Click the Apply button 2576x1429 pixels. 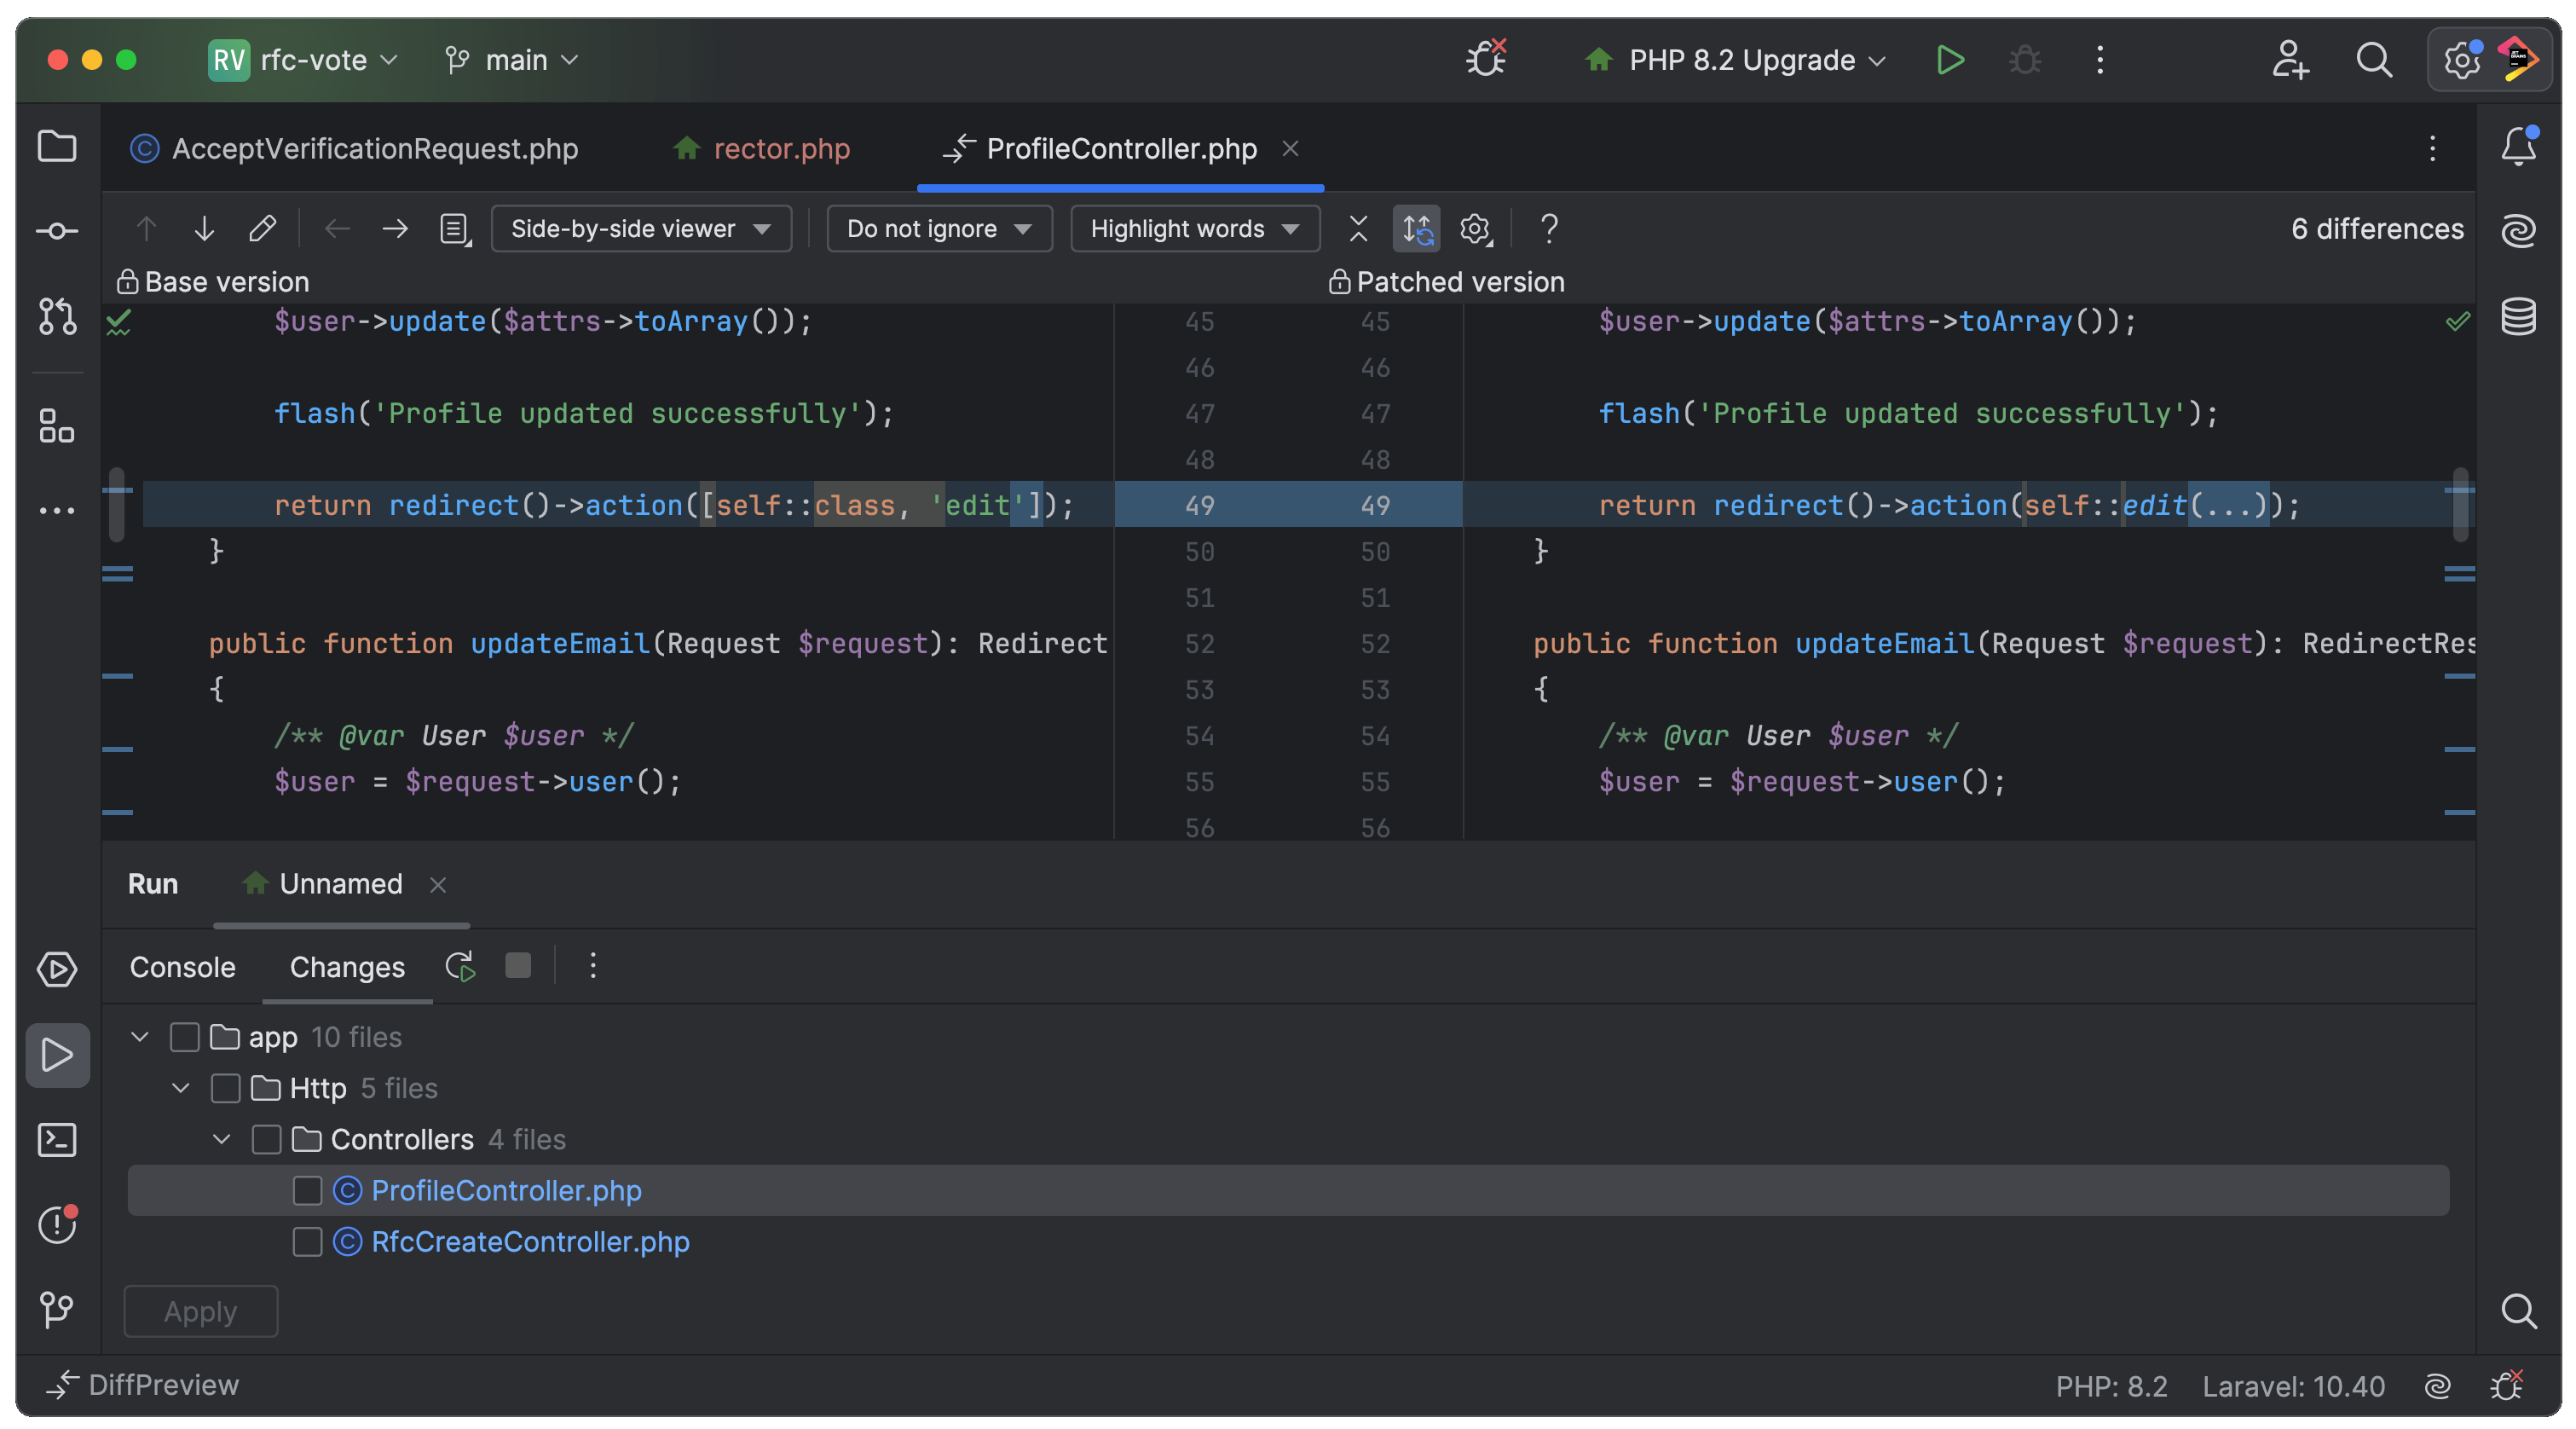[200, 1311]
